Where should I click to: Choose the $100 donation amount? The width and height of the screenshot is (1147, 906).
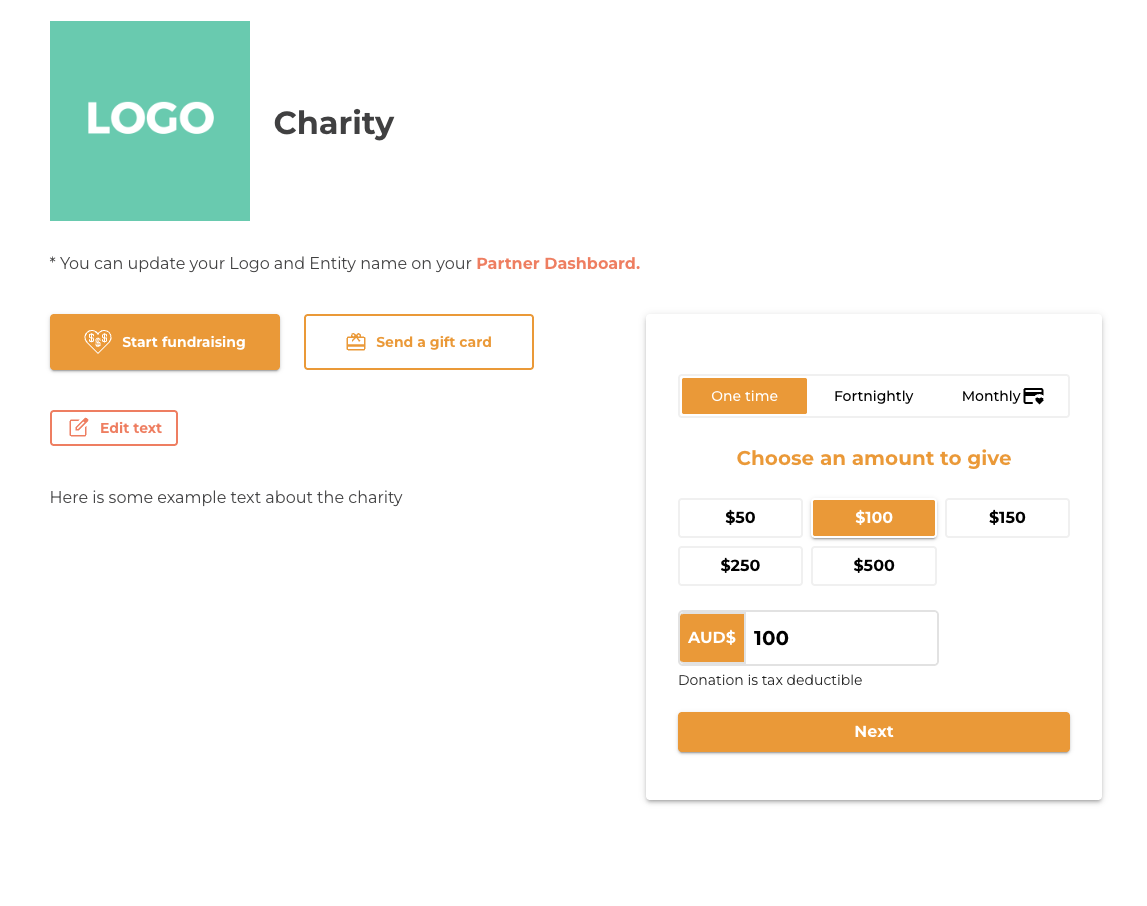click(873, 518)
